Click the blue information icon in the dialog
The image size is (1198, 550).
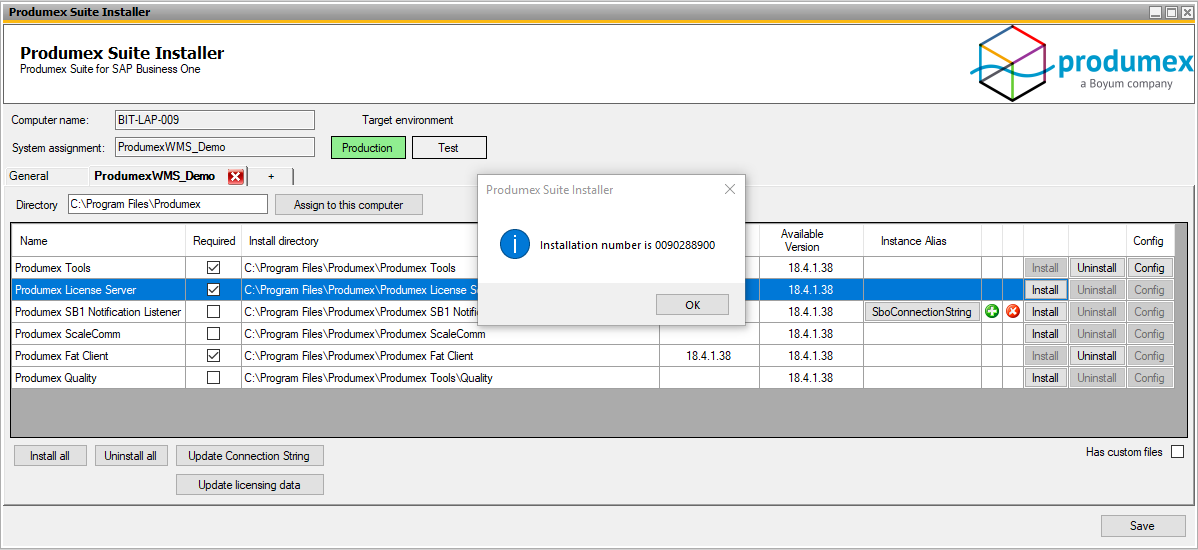pyautogui.click(x=515, y=244)
